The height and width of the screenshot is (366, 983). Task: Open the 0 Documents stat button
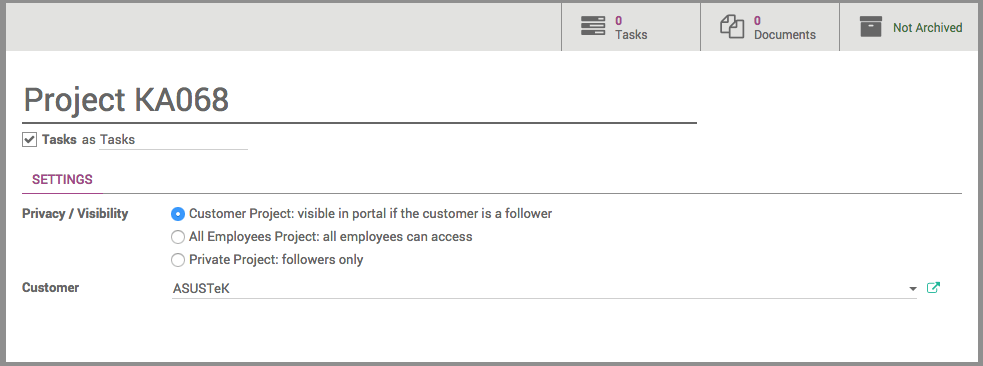pyautogui.click(x=770, y=27)
